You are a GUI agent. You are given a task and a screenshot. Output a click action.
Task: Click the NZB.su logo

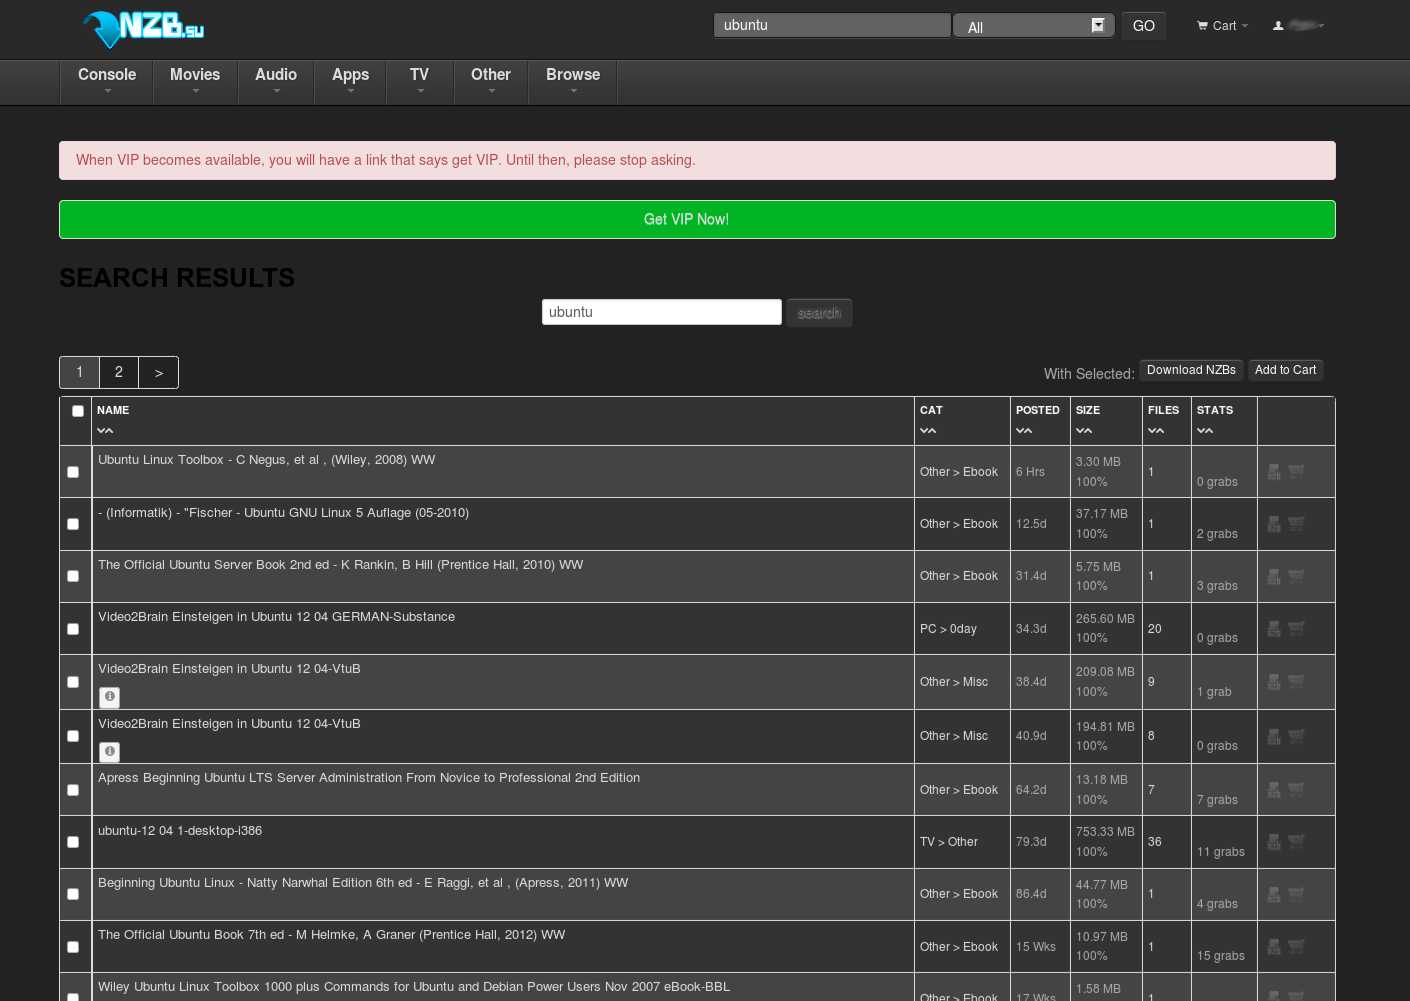(143, 28)
